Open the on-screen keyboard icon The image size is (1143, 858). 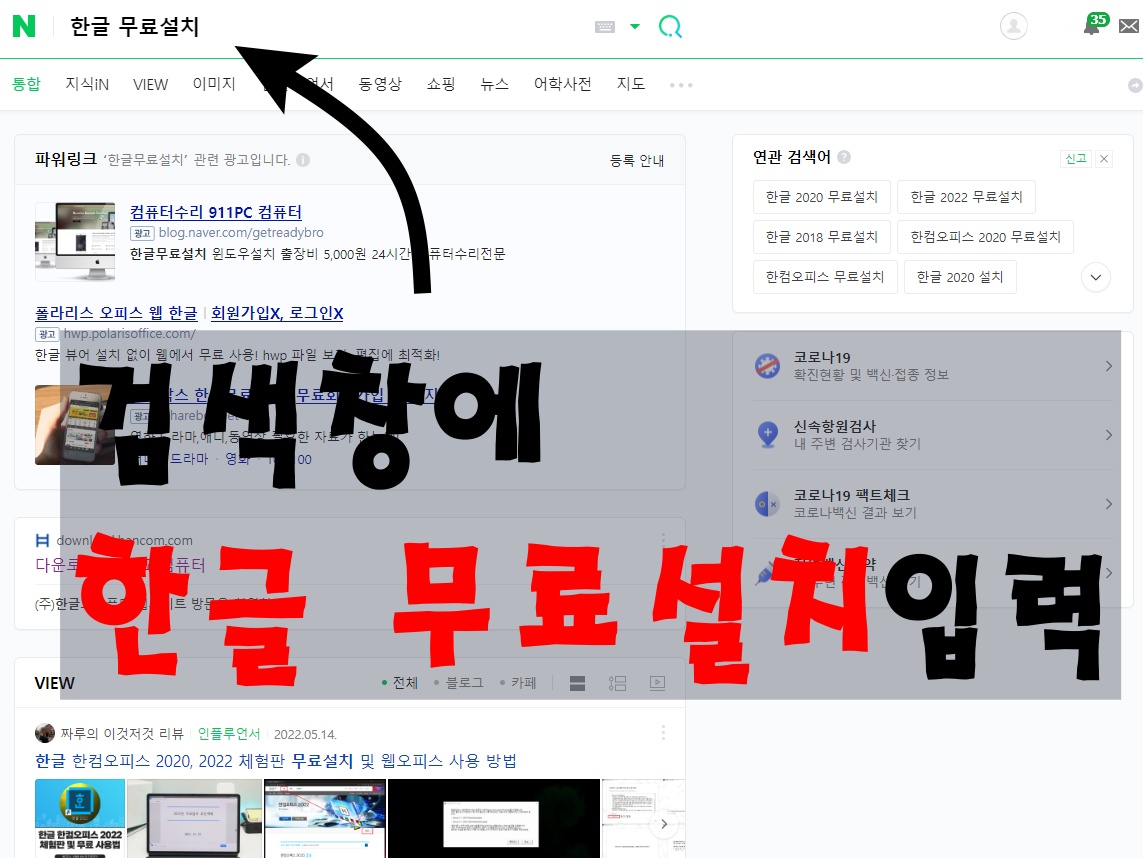pyautogui.click(x=605, y=27)
